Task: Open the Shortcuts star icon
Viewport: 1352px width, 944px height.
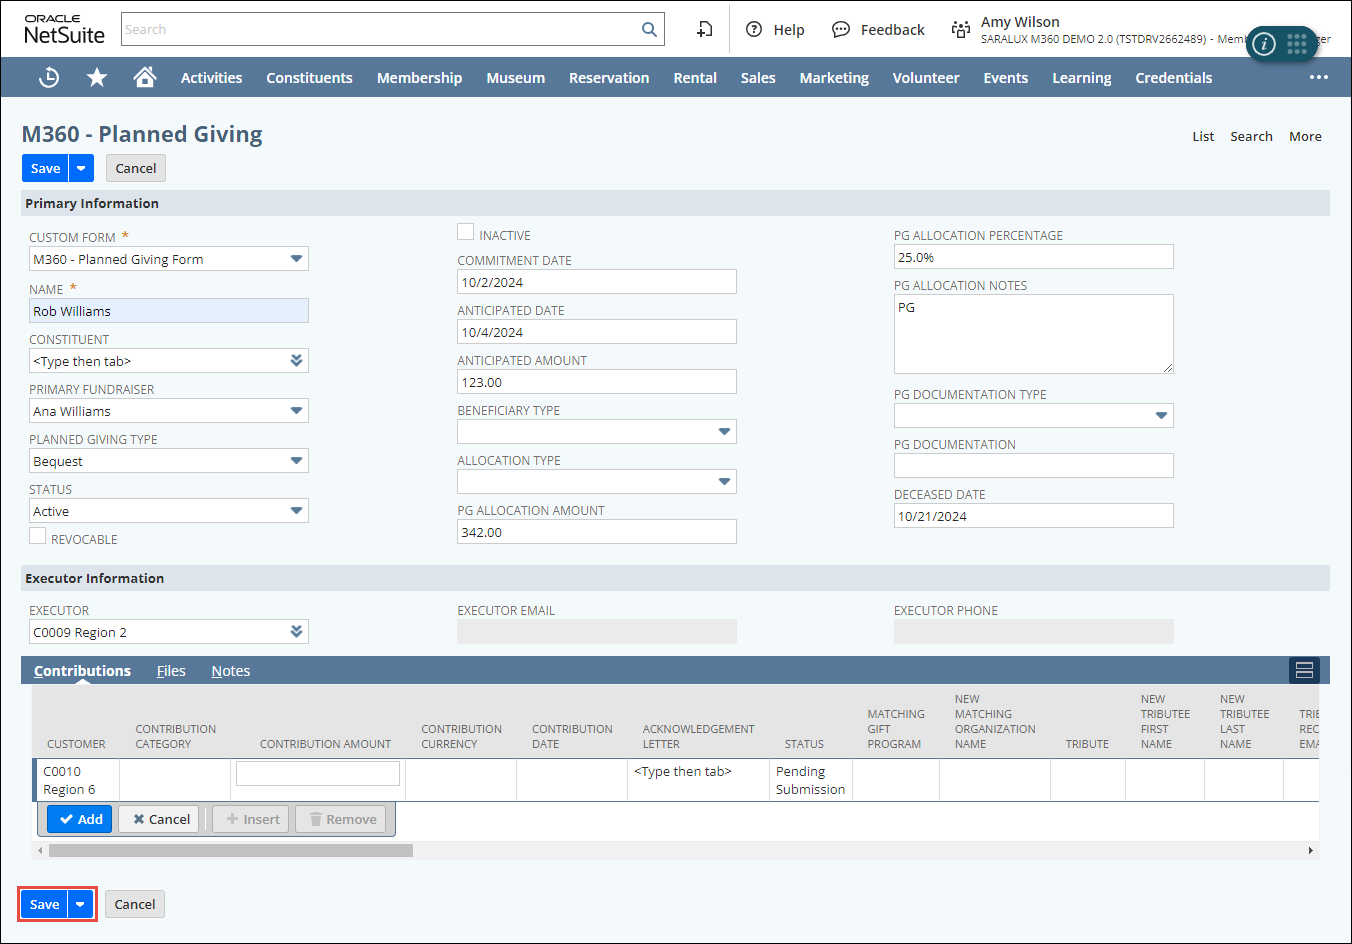Action: tap(97, 77)
